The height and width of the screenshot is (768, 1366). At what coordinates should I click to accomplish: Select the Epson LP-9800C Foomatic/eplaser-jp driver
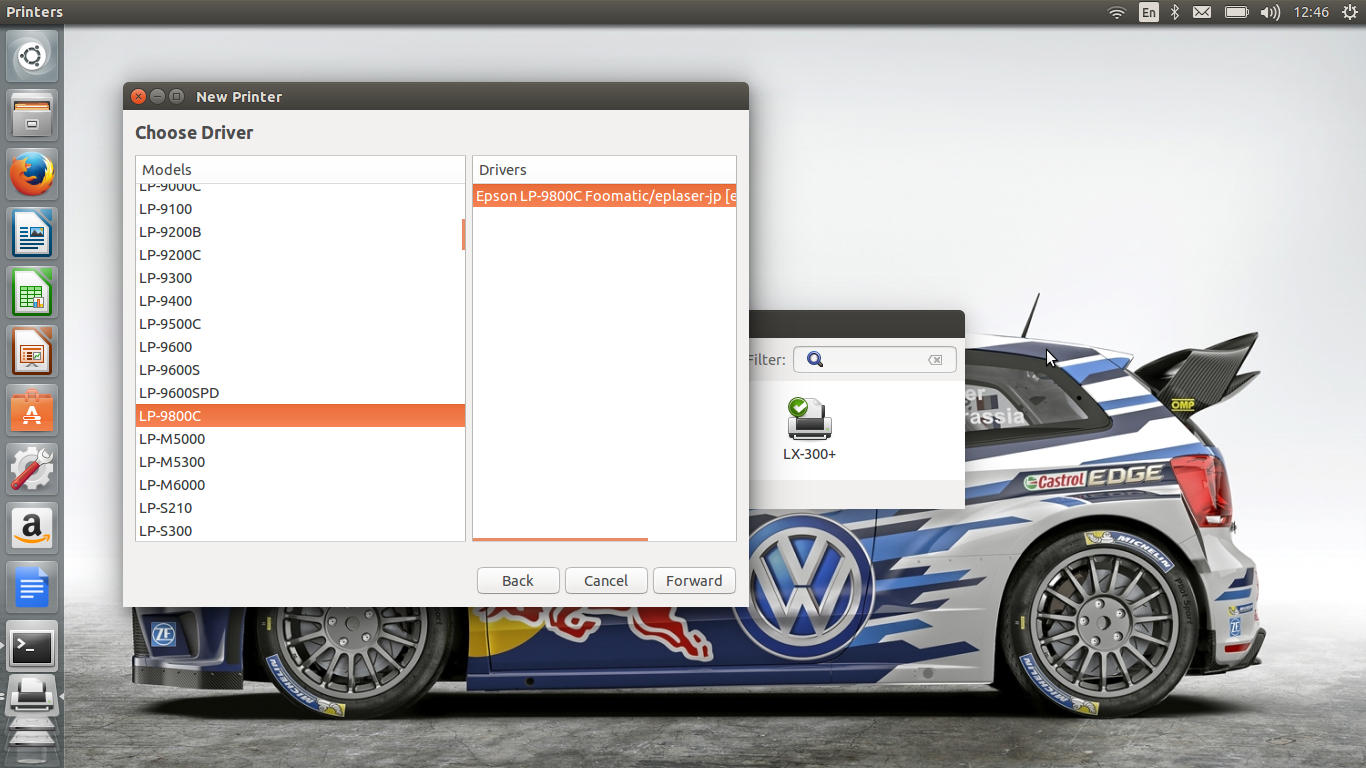click(x=604, y=196)
